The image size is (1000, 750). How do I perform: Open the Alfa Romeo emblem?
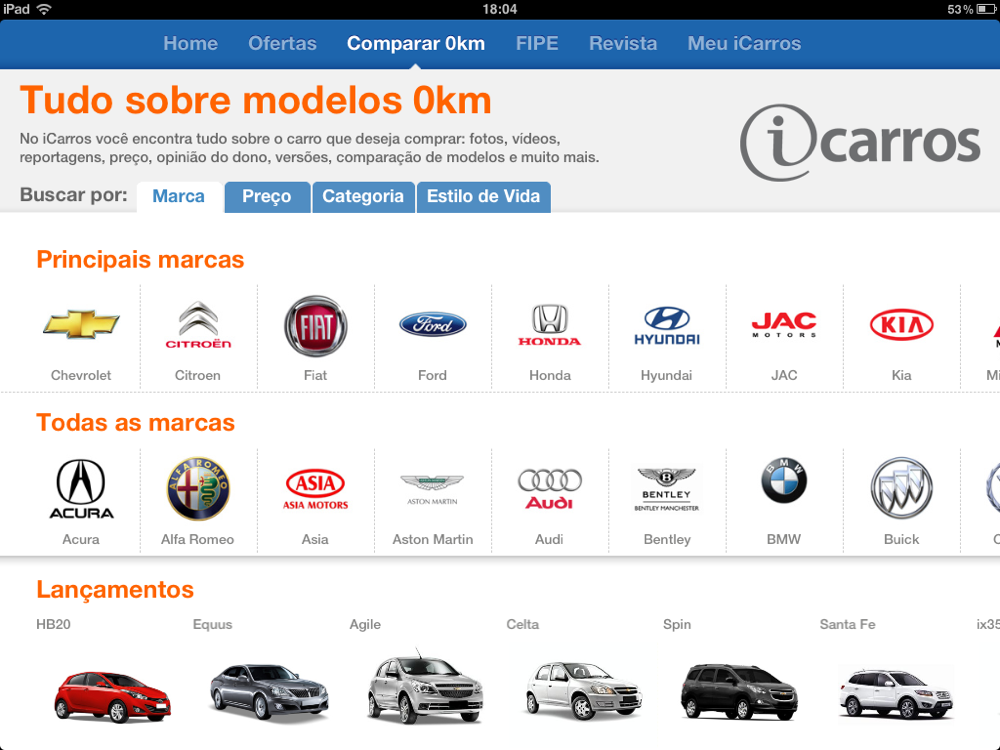pyautogui.click(x=198, y=489)
